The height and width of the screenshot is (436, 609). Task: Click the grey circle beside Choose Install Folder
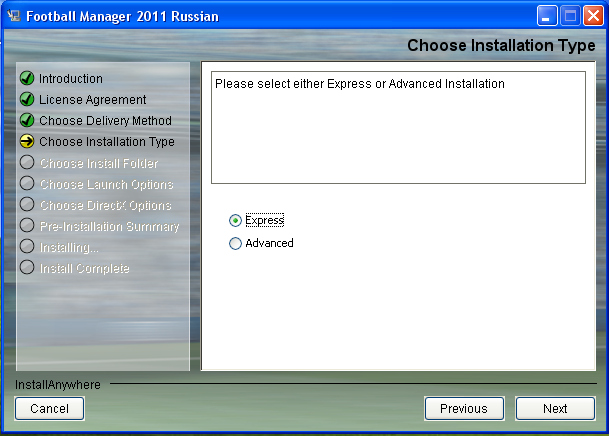[27, 162]
